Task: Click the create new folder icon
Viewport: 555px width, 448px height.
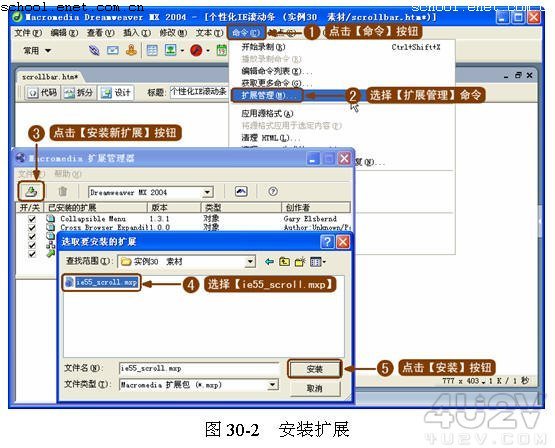Action: (300, 262)
